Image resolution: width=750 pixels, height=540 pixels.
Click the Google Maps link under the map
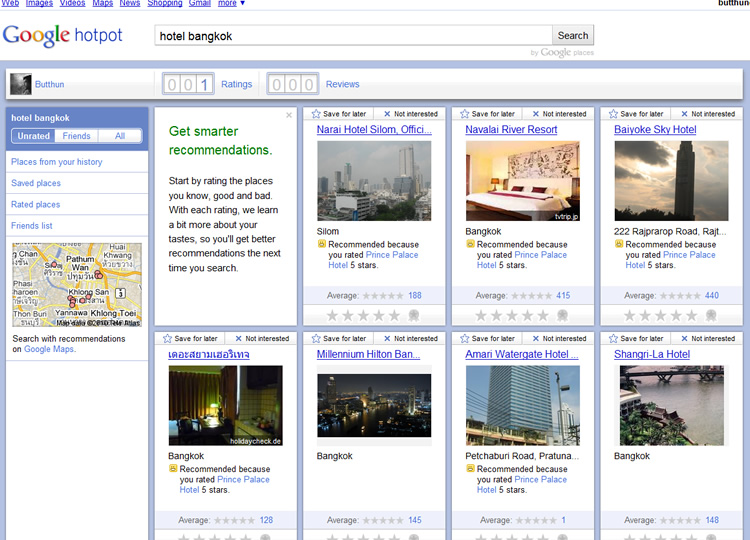click(x=49, y=349)
